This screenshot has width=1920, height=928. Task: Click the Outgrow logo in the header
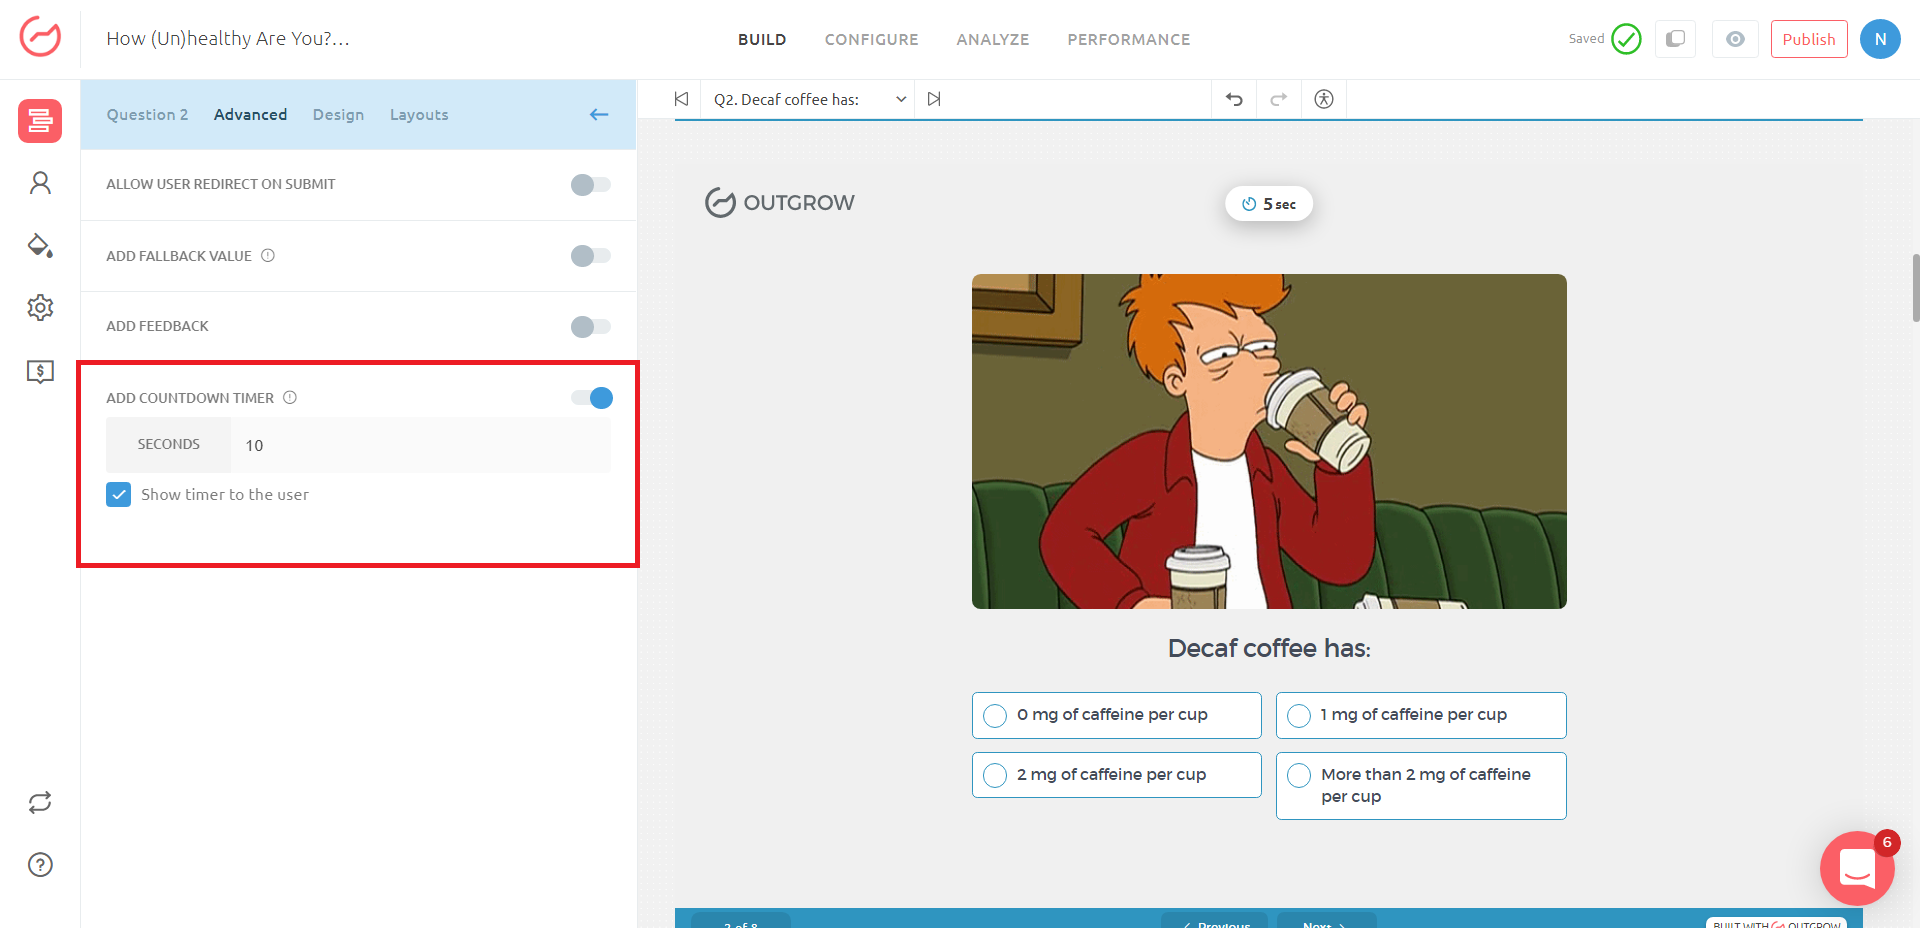tap(40, 38)
